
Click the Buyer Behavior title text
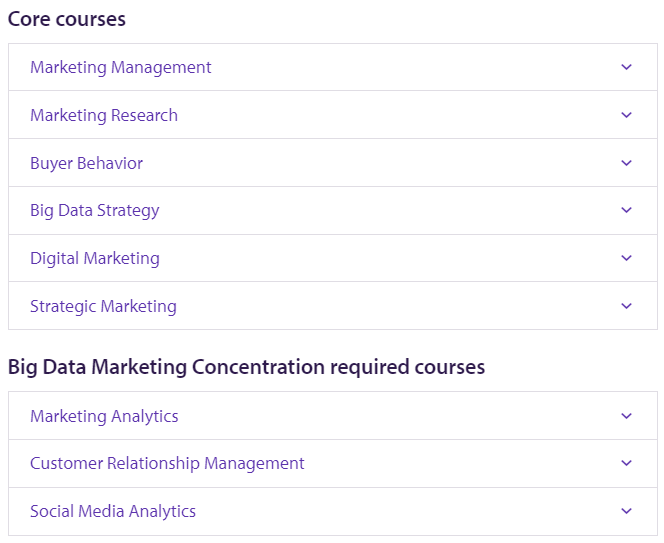pos(86,163)
